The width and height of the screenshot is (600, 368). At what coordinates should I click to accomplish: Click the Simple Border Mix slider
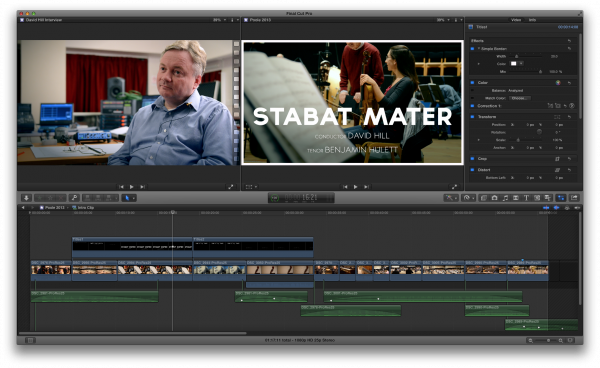[525, 72]
